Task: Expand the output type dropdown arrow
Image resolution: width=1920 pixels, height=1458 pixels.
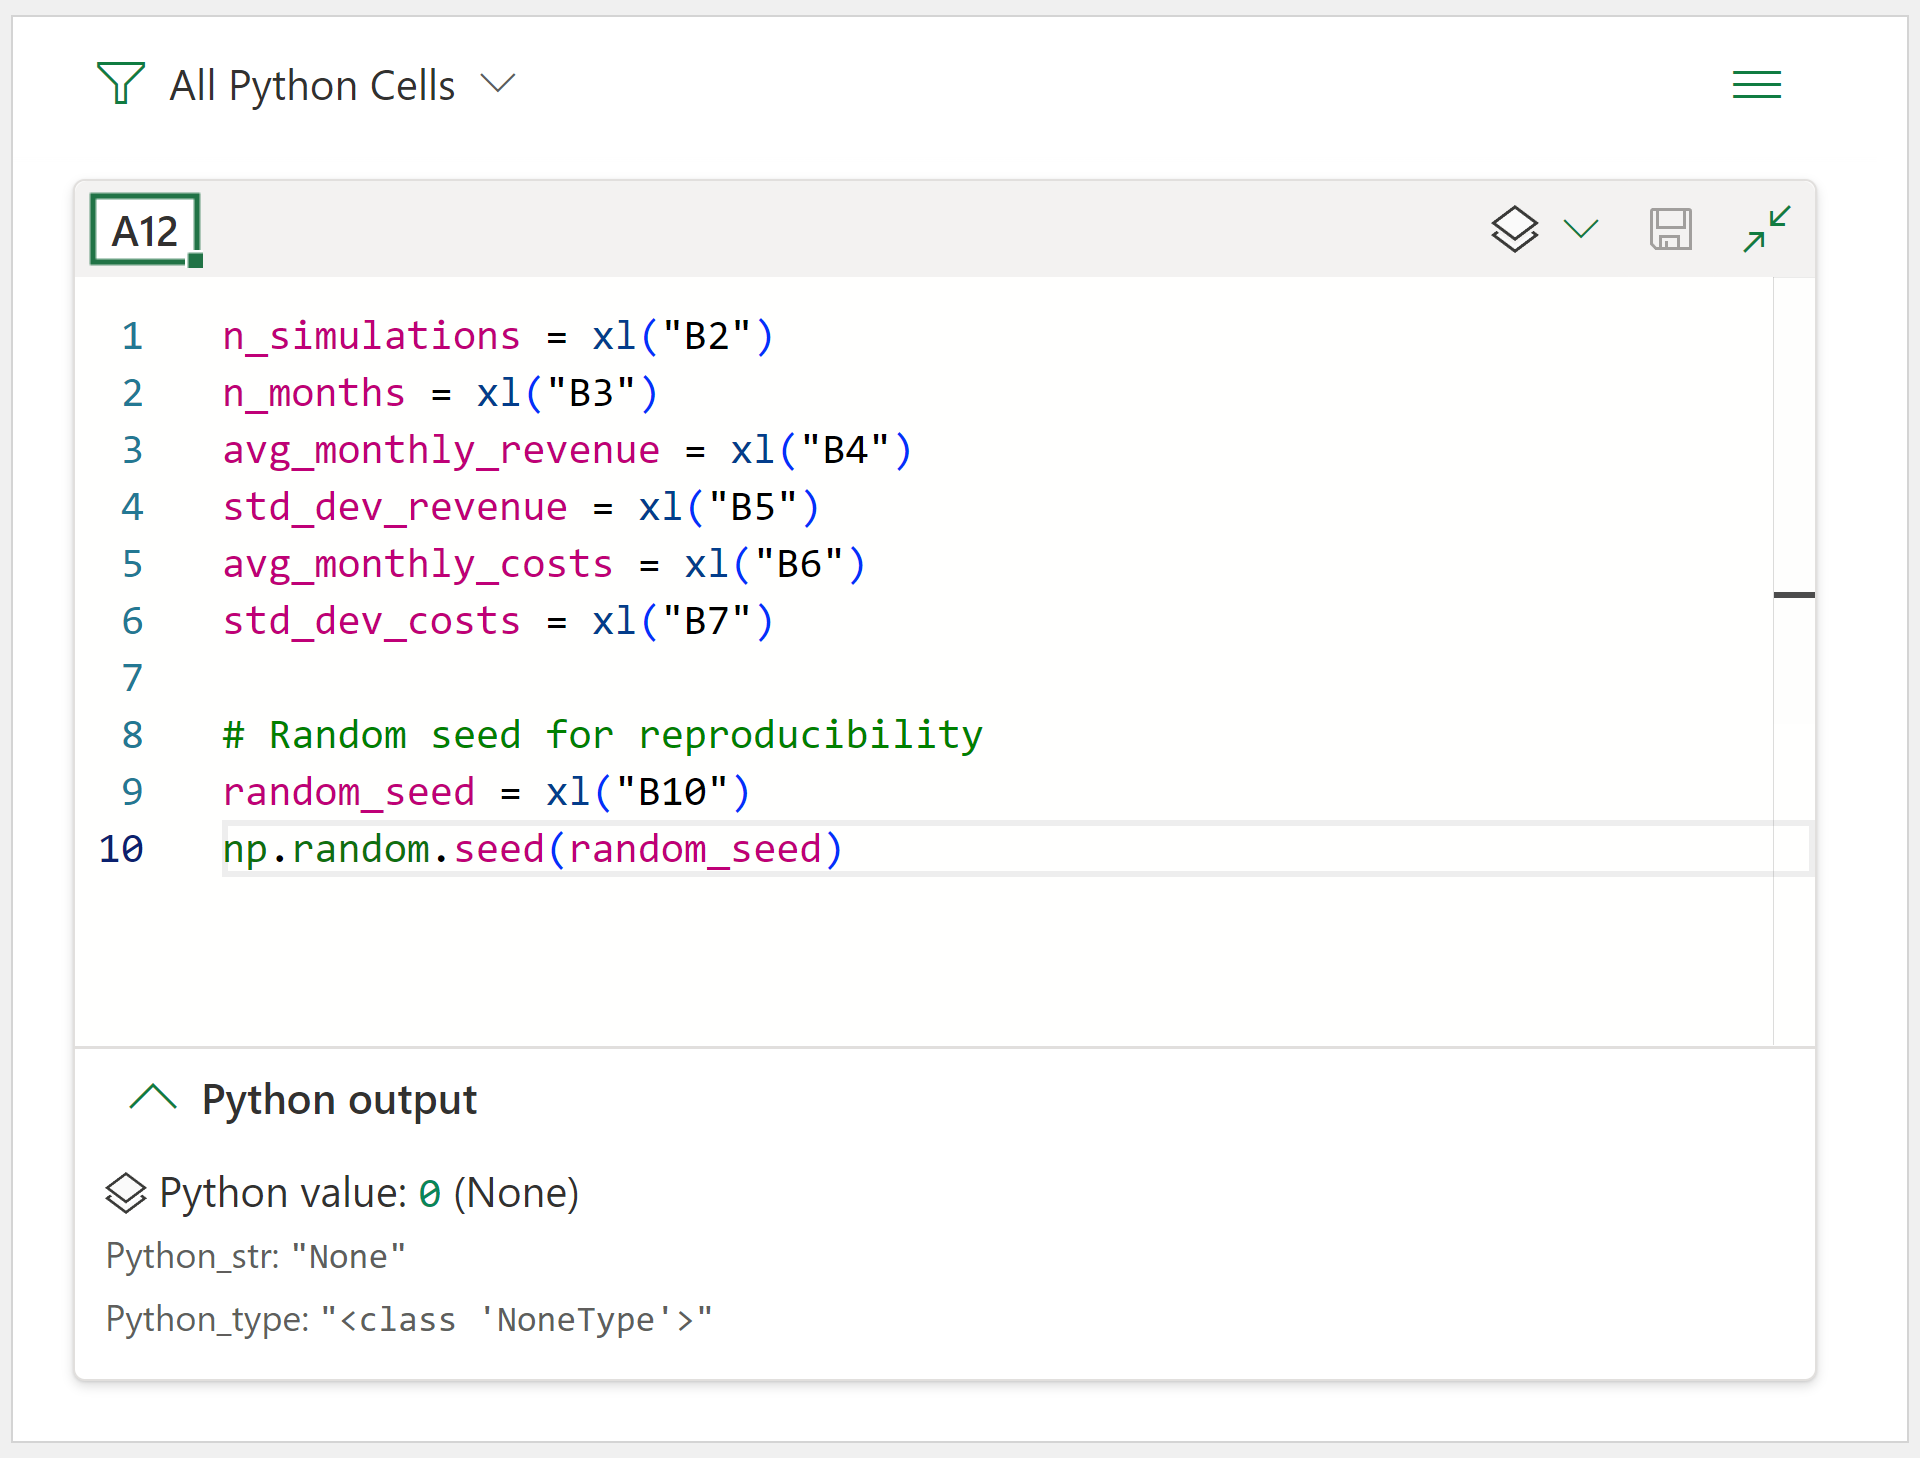Action: tap(1581, 229)
